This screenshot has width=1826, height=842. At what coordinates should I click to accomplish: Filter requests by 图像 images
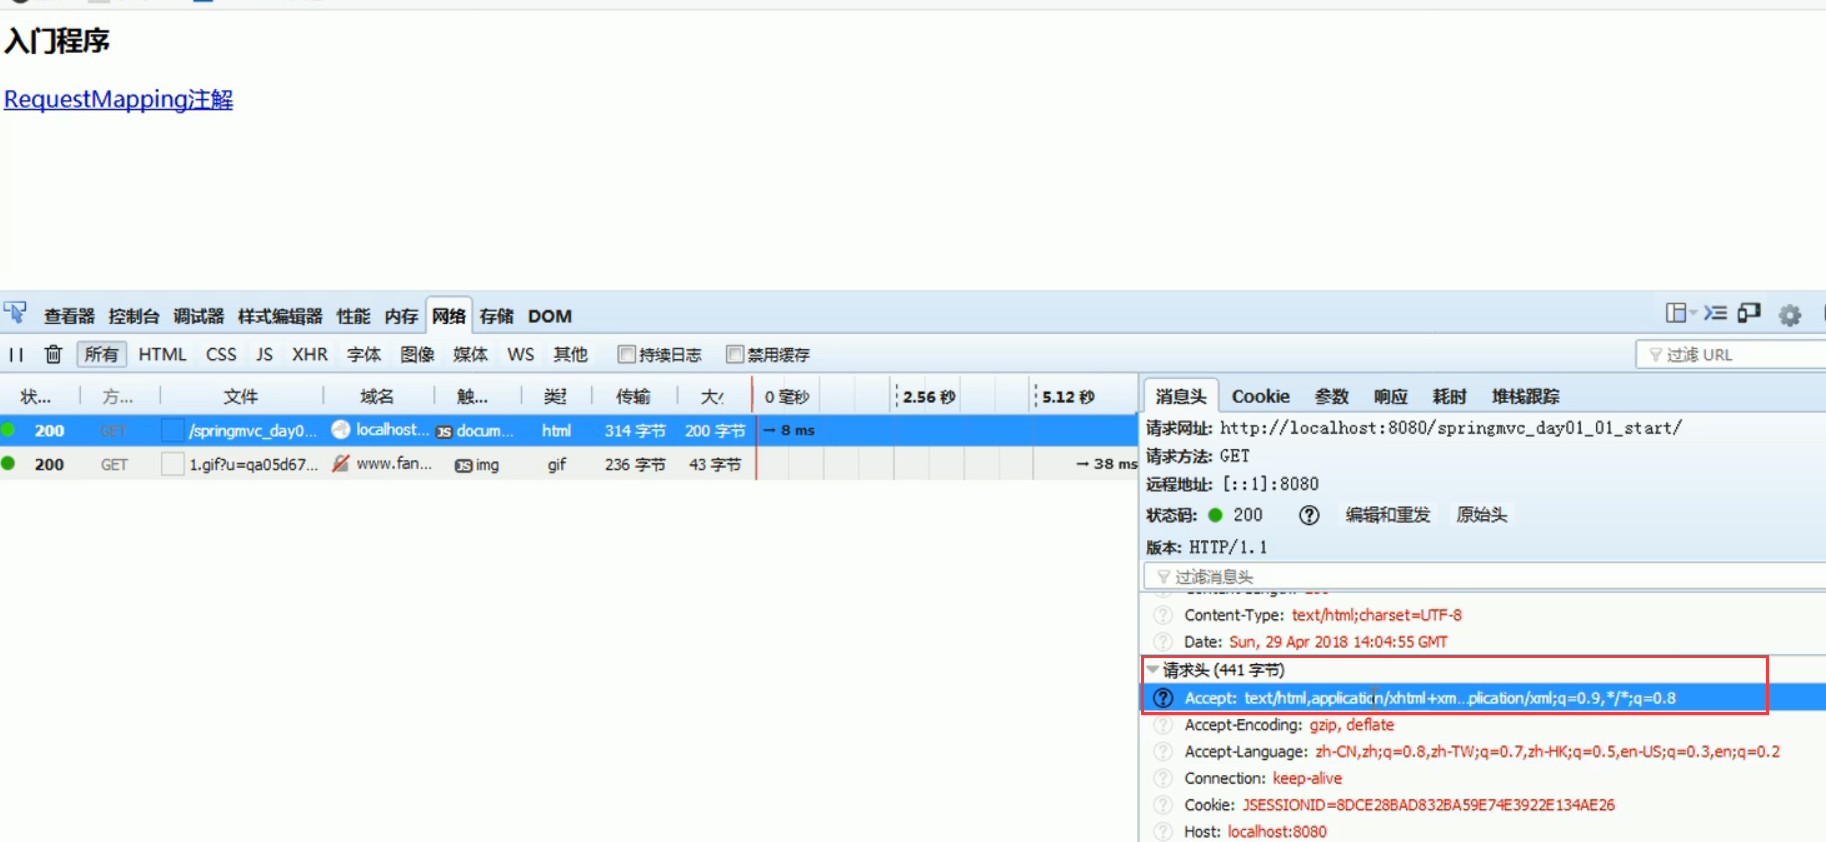coord(417,354)
